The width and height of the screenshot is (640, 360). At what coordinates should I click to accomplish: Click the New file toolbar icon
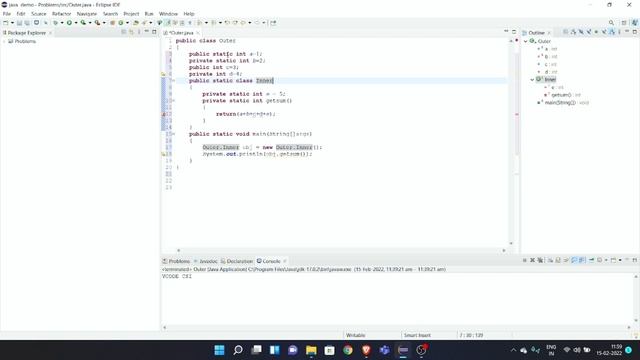5,23
